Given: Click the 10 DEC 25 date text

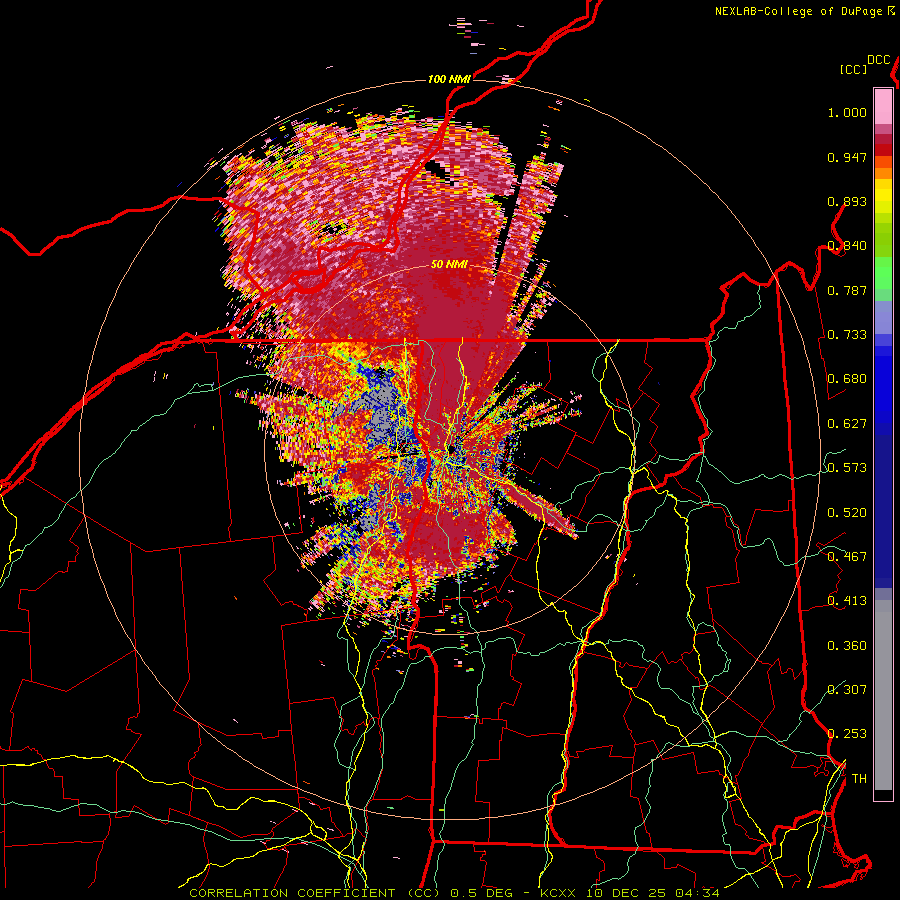Looking at the screenshot, I should pos(624,893).
